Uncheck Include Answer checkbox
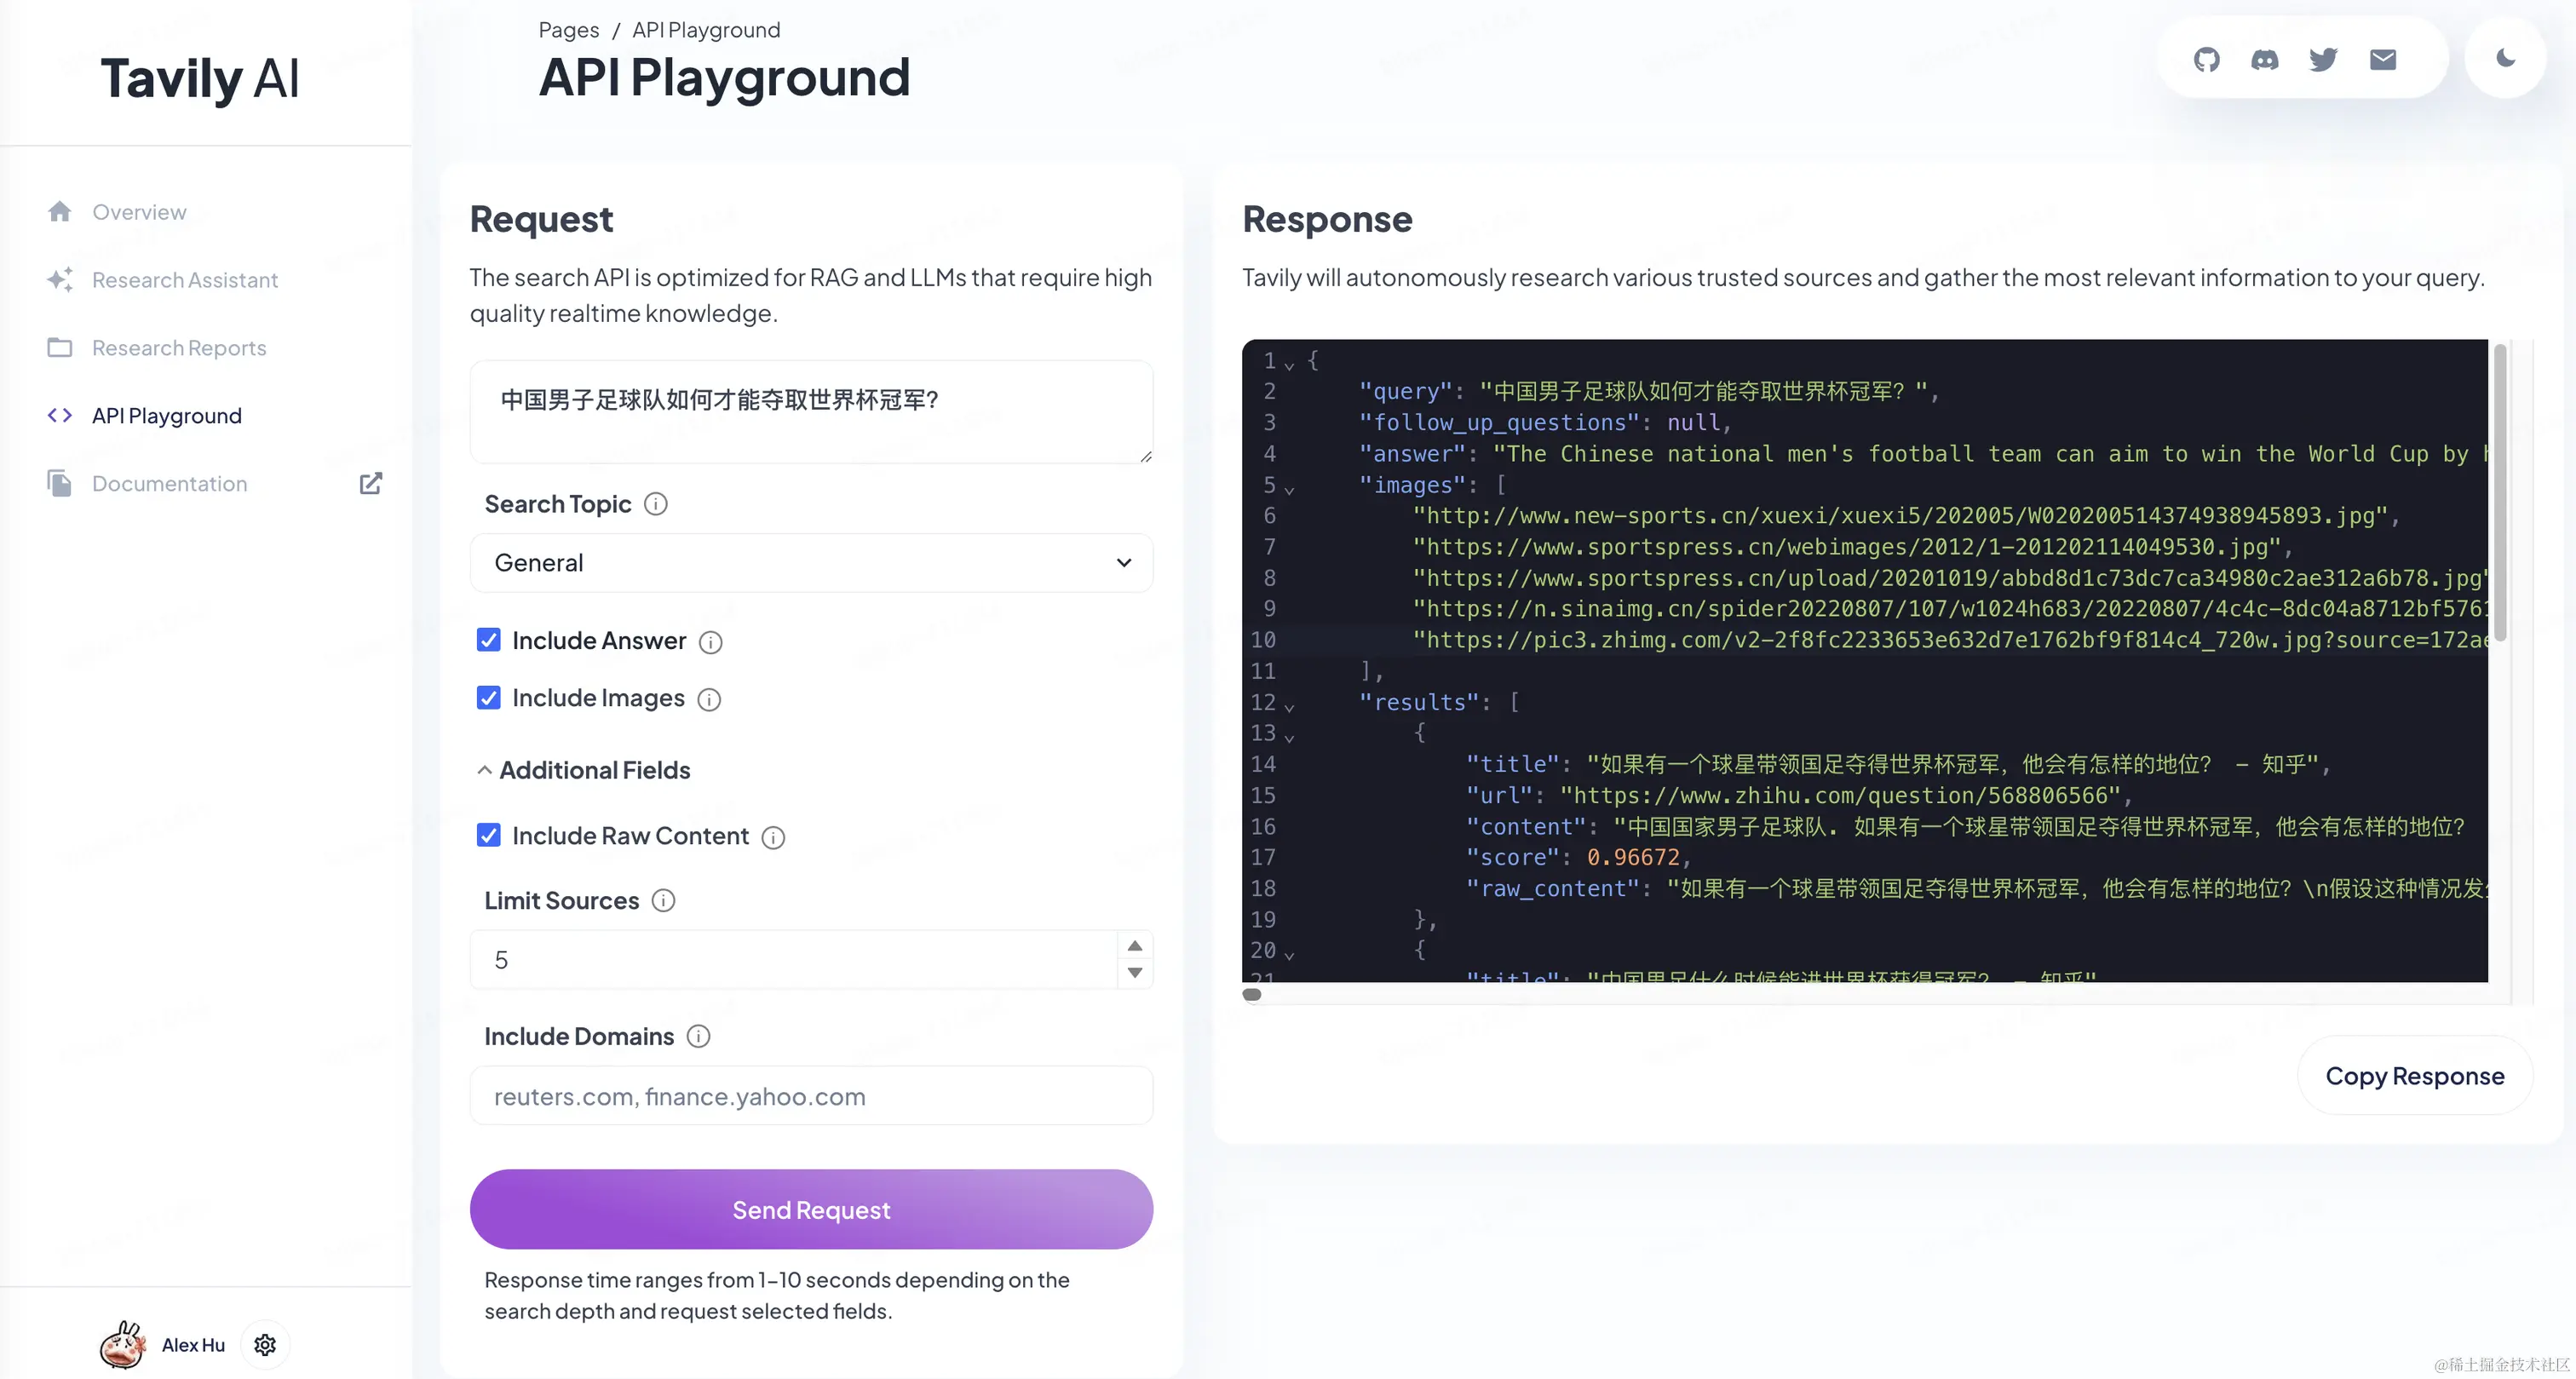The image size is (2576, 1379). click(x=488, y=640)
